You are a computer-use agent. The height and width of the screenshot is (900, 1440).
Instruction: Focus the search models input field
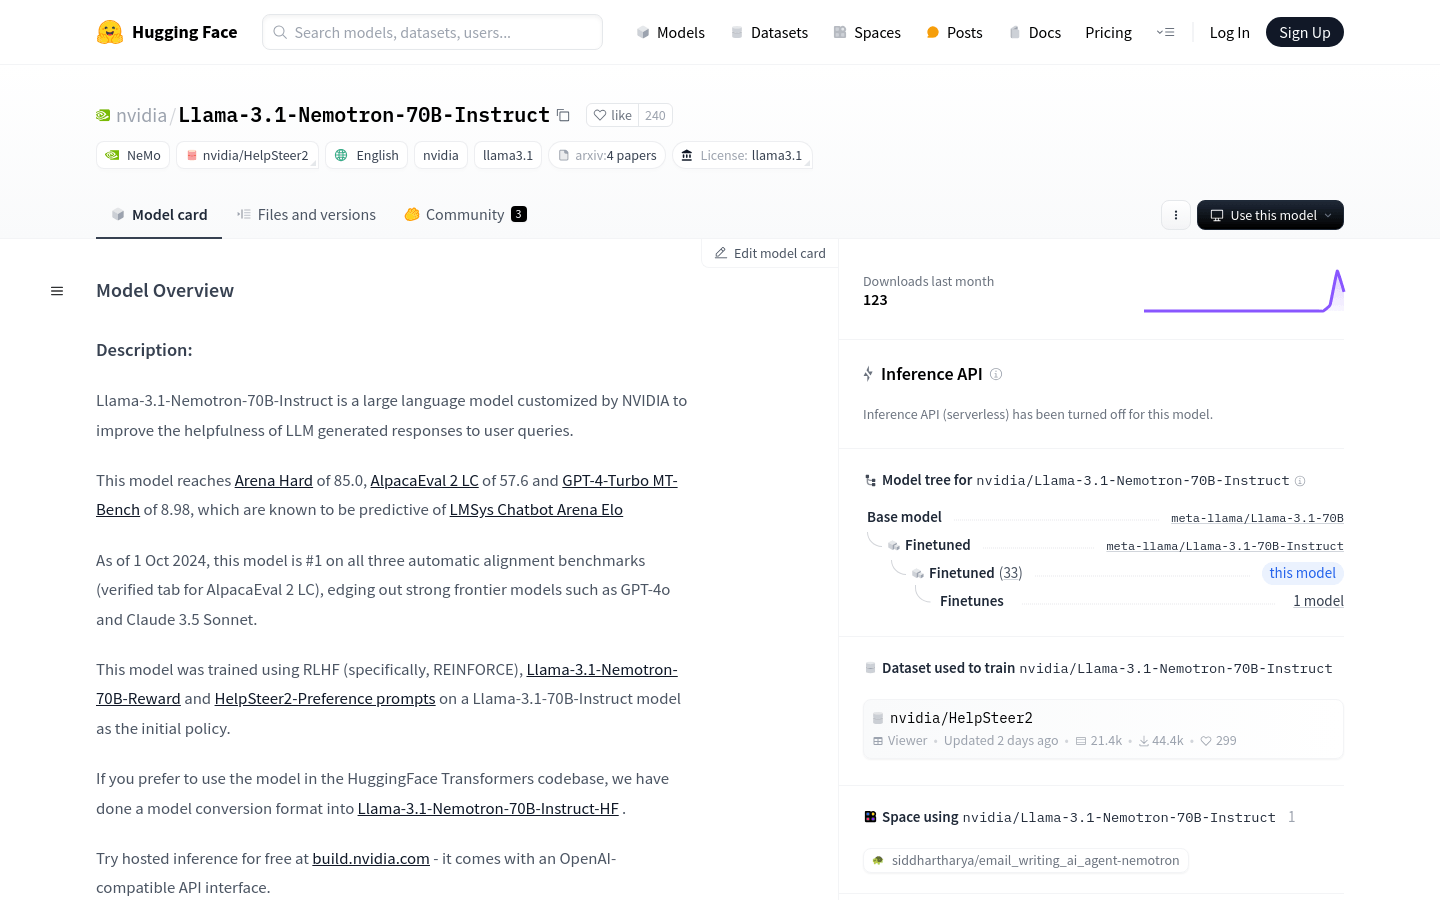(432, 32)
